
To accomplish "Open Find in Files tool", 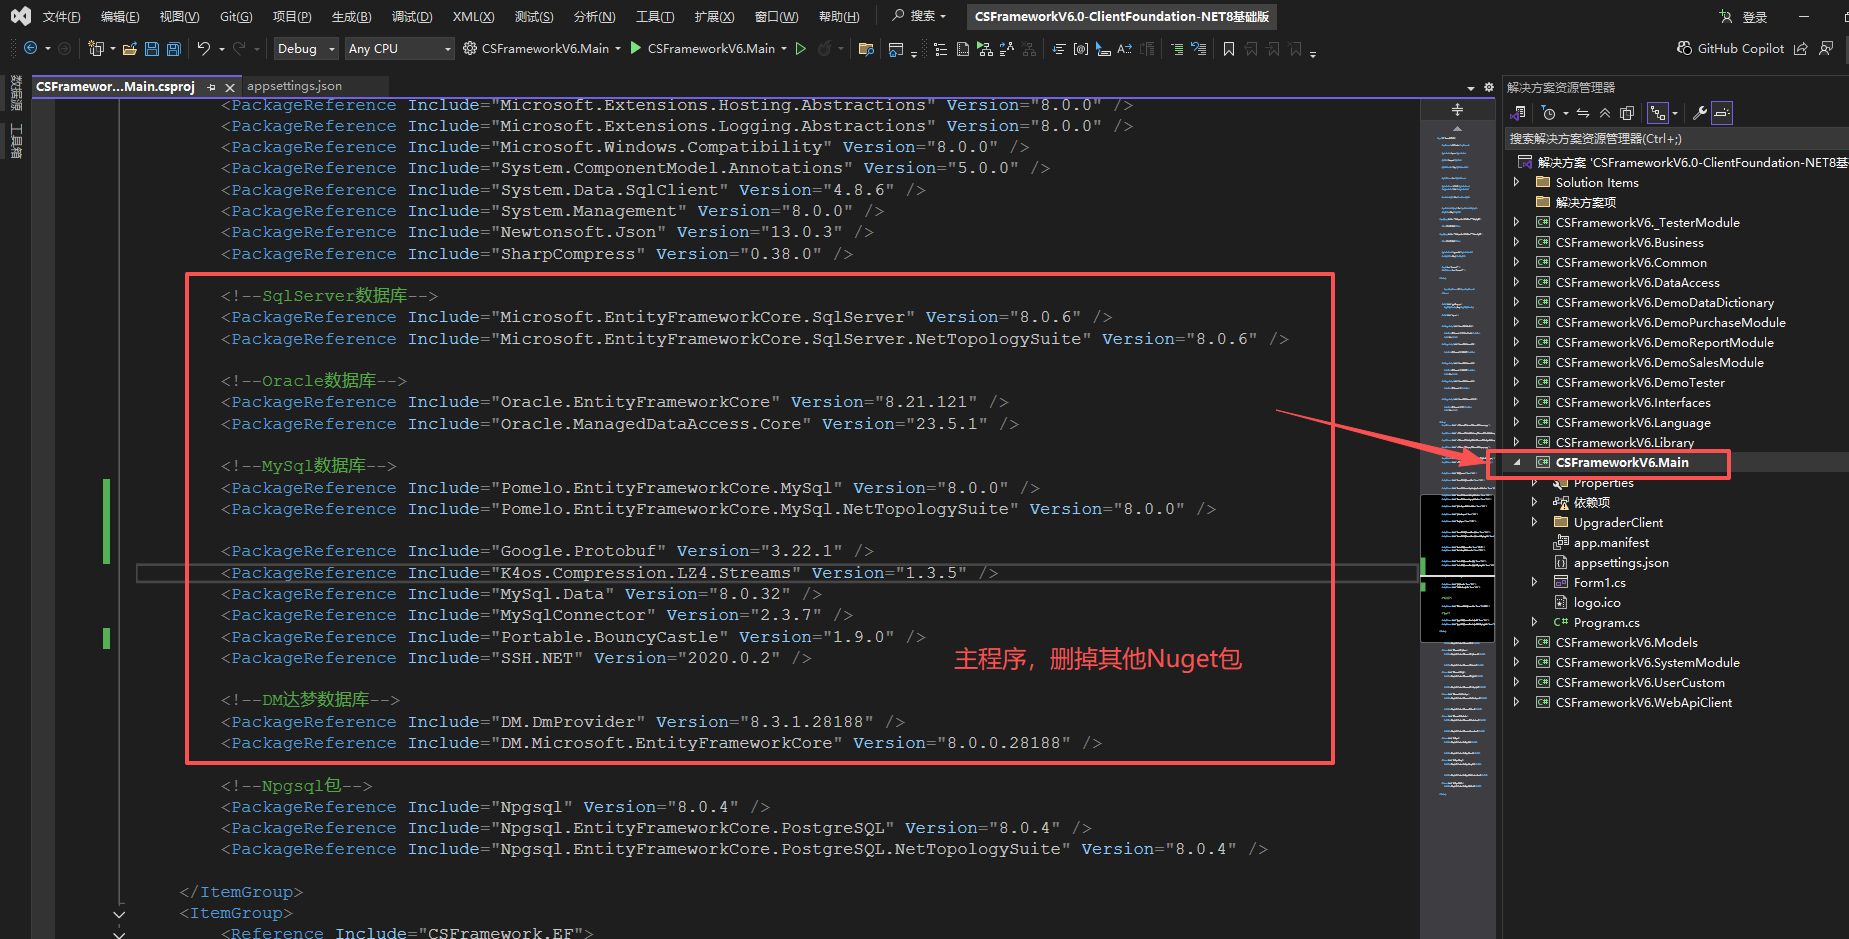I will tap(866, 48).
